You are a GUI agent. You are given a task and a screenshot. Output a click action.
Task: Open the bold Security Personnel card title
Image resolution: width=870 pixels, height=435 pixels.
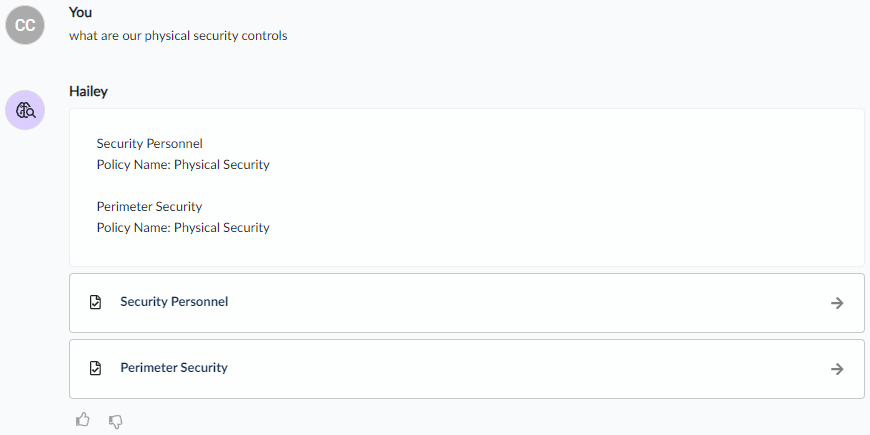[174, 302]
